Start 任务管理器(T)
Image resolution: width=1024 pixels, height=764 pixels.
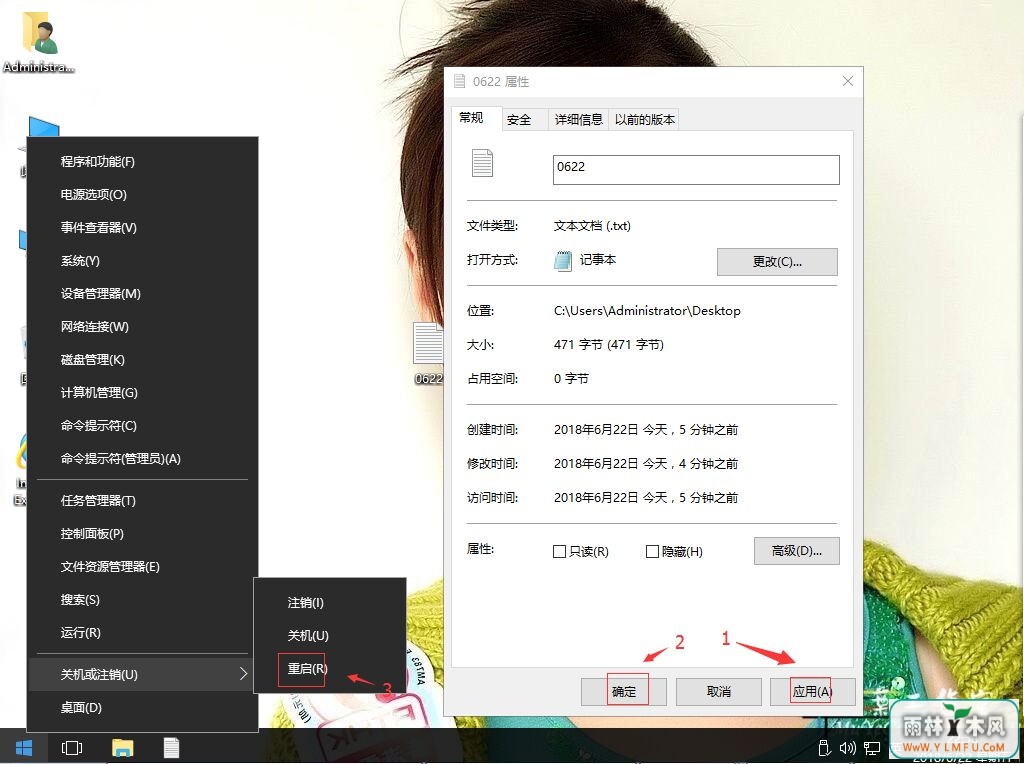click(142, 501)
